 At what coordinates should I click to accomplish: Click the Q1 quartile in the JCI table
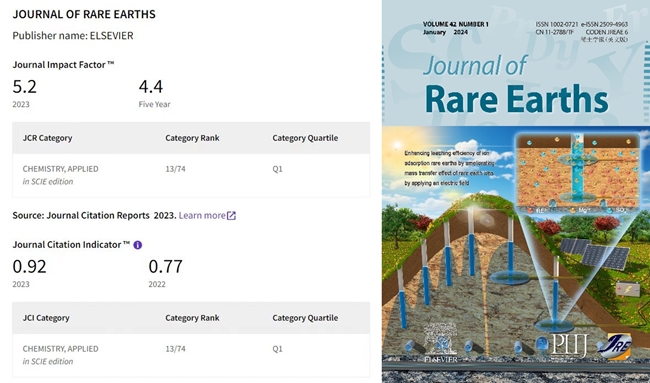(x=277, y=349)
